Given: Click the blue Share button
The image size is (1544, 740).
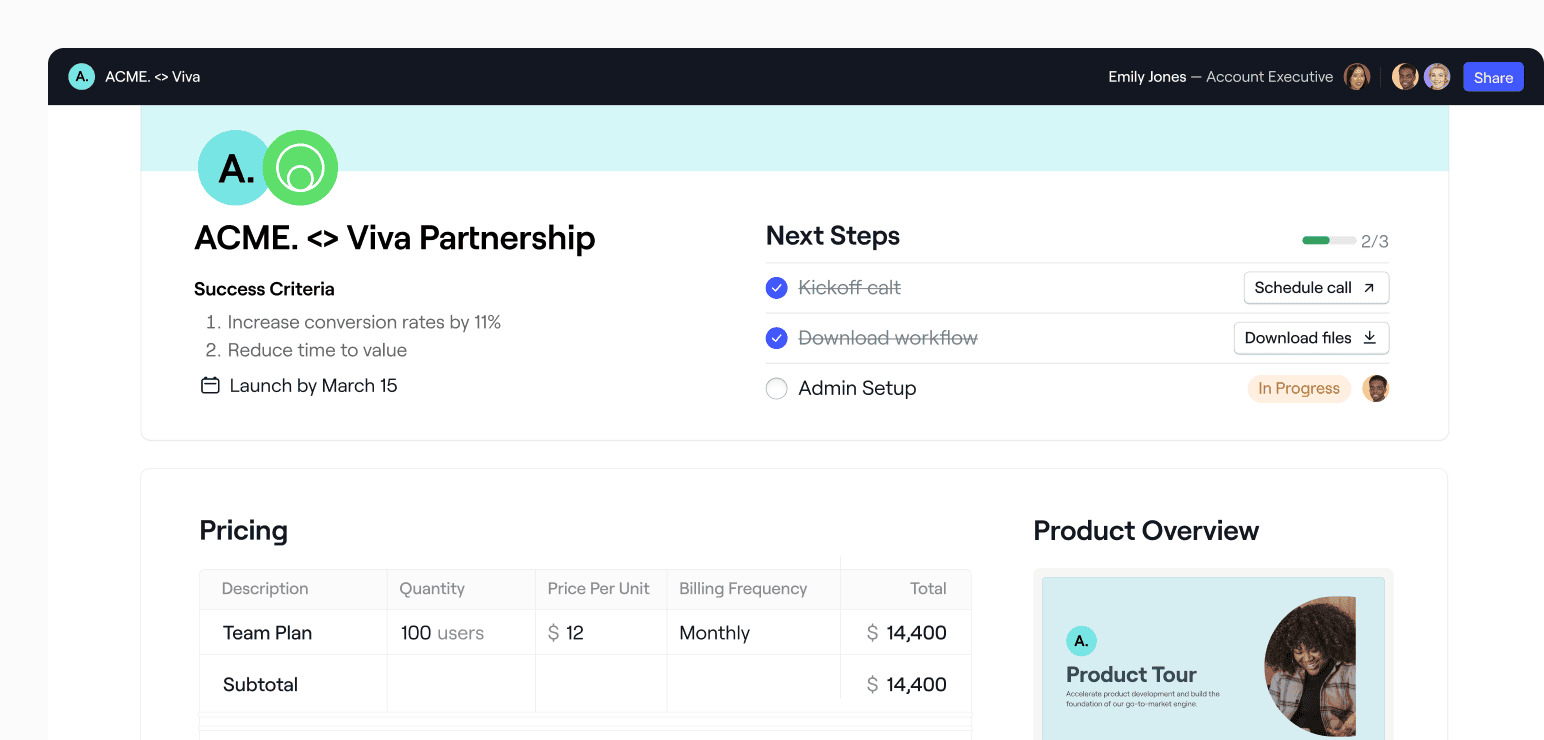Looking at the screenshot, I should tap(1493, 77).
